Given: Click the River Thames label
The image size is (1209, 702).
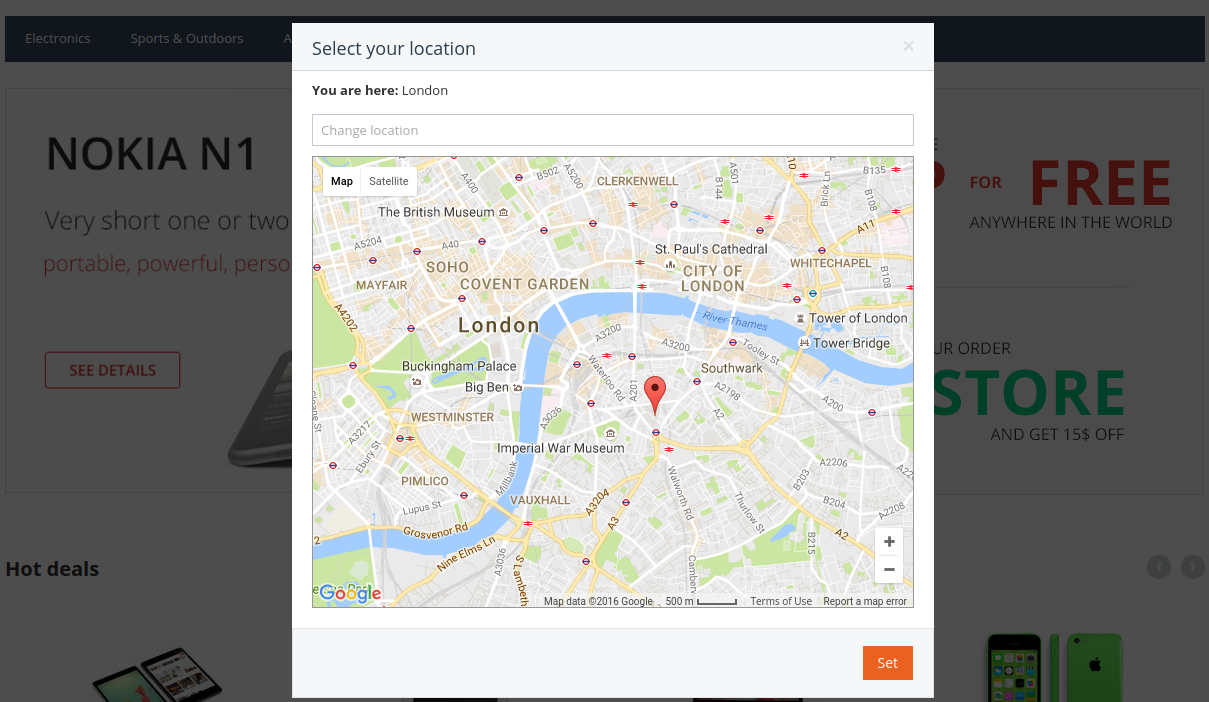Looking at the screenshot, I should 735,319.
